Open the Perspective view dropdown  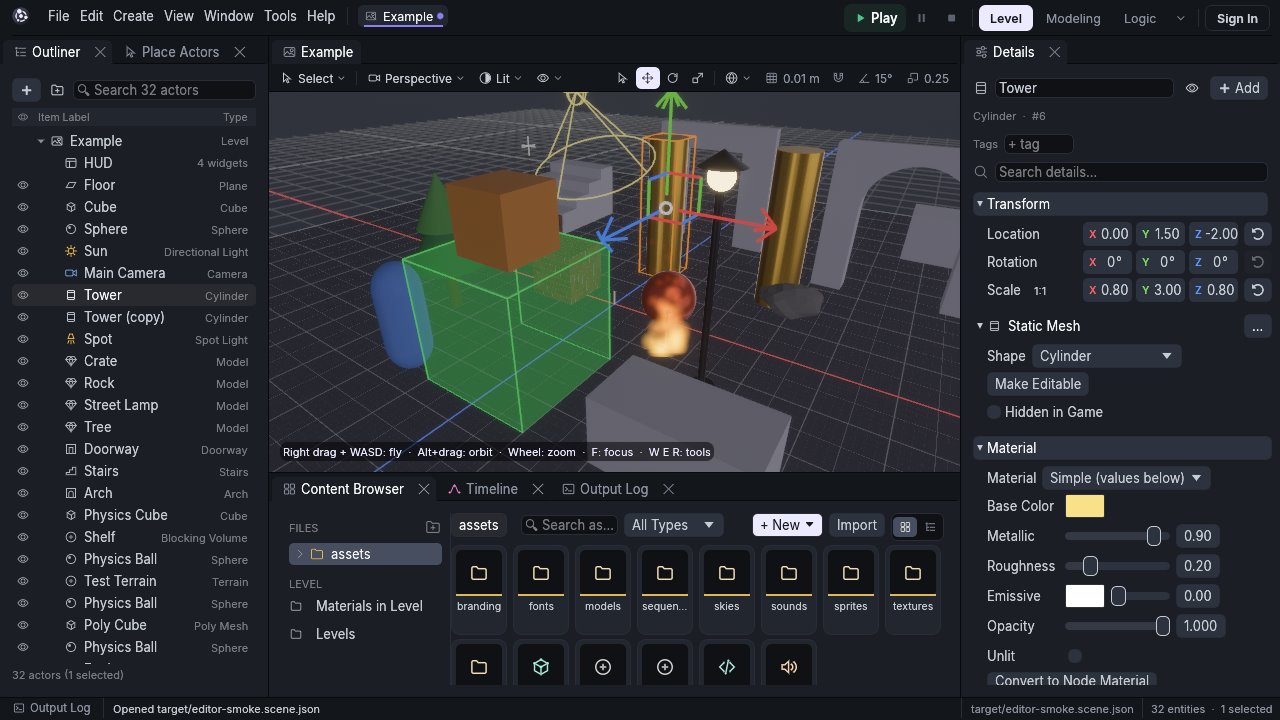pos(416,78)
